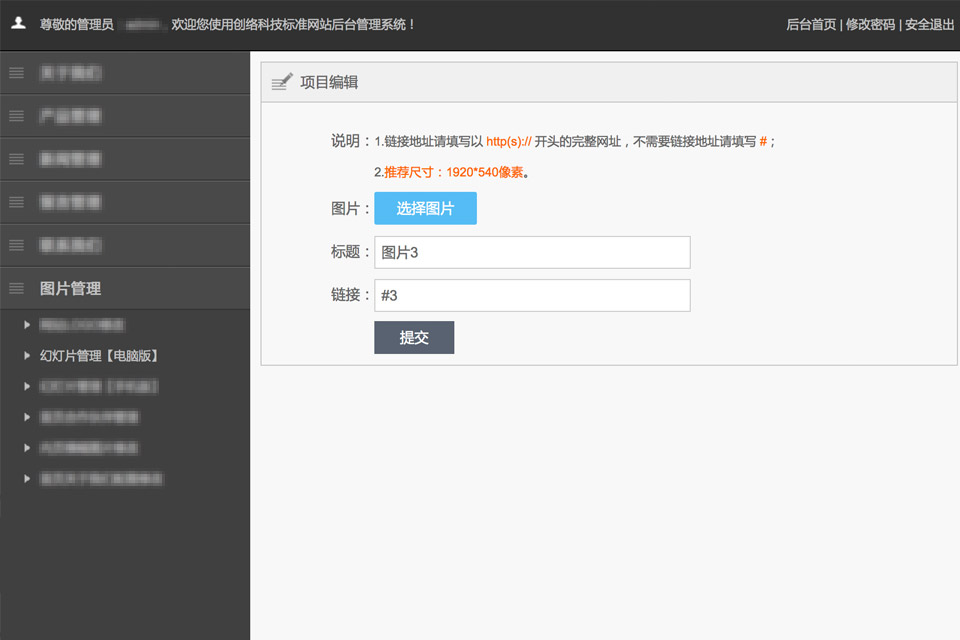Viewport: 960px width, 640px height.
Task: Click hamburger icon directly above 图片管理 row
Action: coord(16,245)
